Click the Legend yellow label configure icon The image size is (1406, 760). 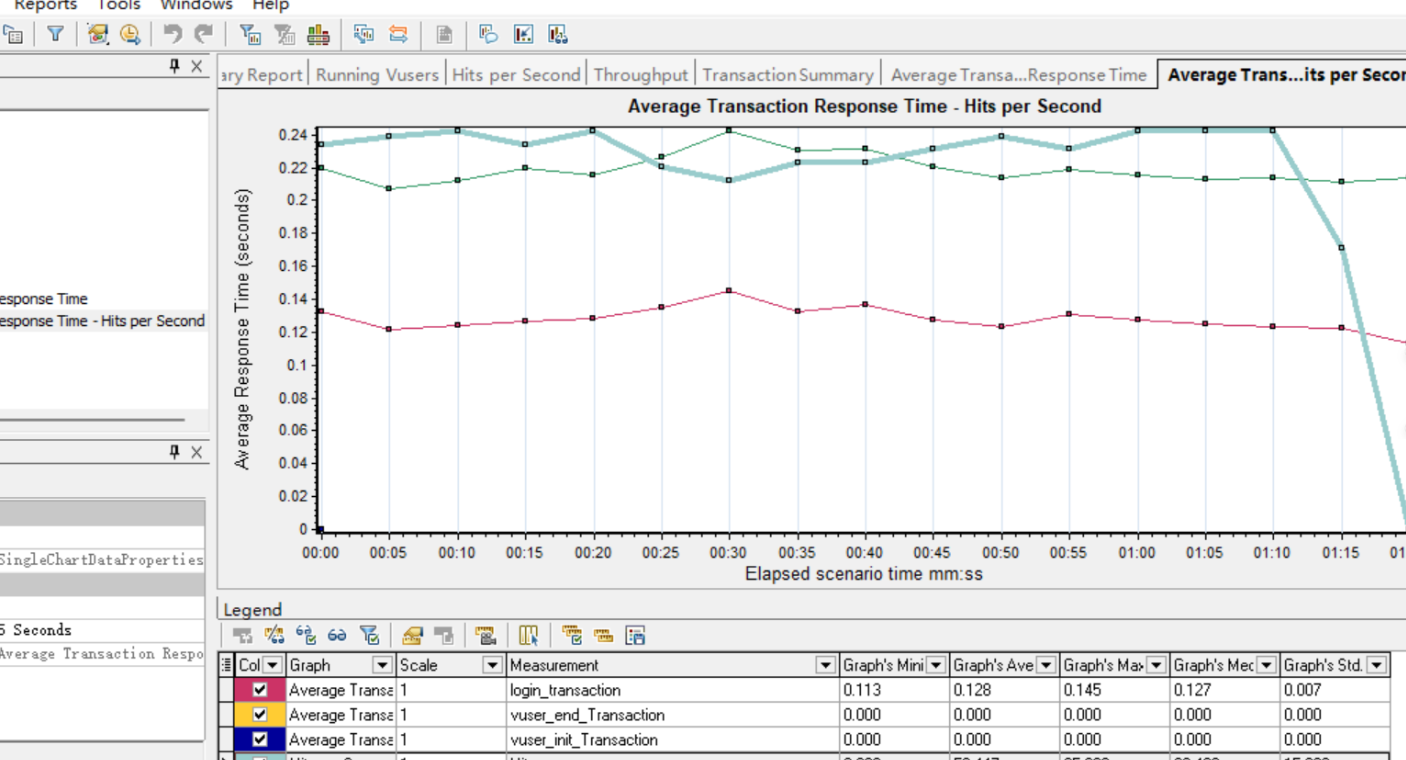coord(412,635)
